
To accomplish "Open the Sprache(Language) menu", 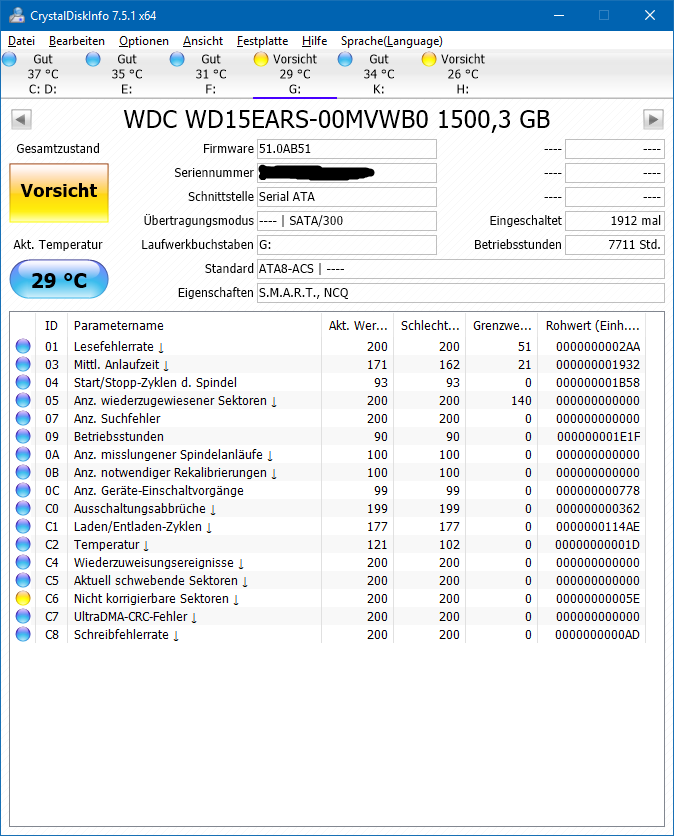I will point(392,41).
